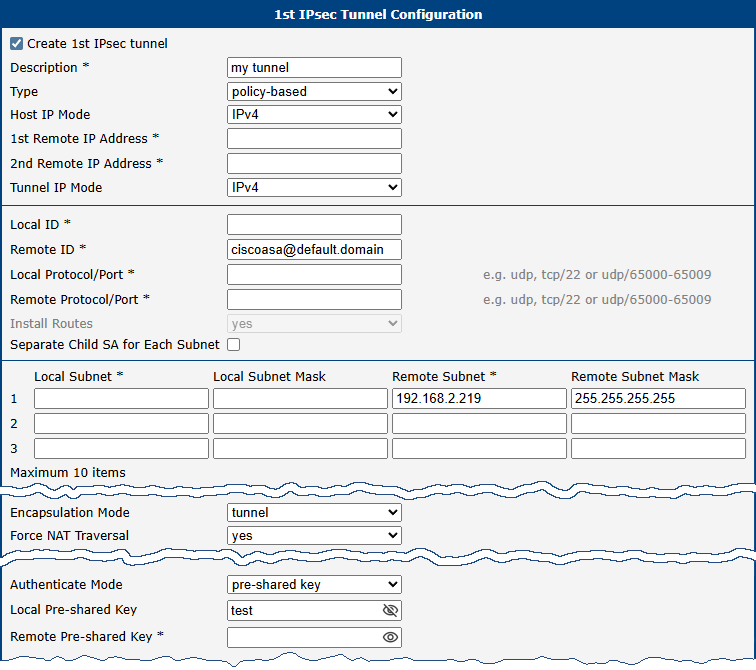756x670 pixels.
Task: Reveal the Local Pre-shared Key text
Action: pyautogui.click(x=390, y=610)
